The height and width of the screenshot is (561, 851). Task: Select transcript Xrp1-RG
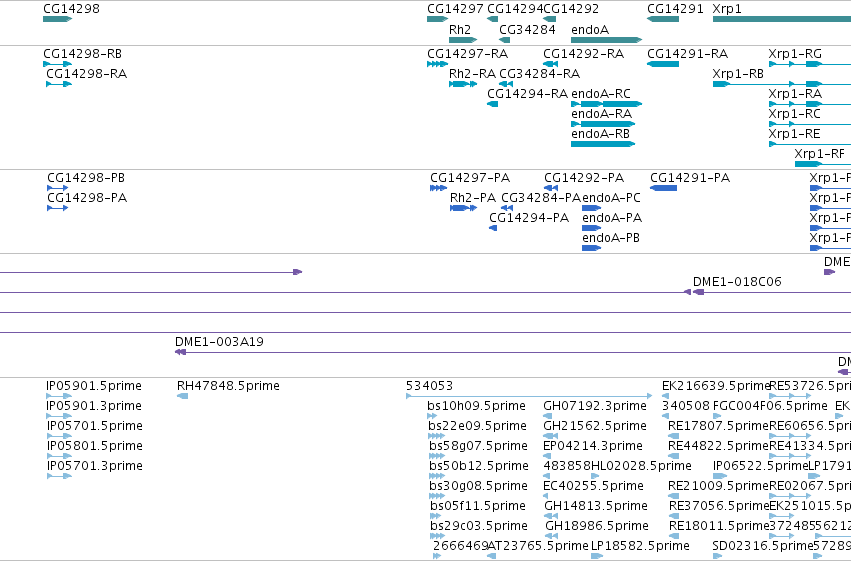tap(810, 64)
